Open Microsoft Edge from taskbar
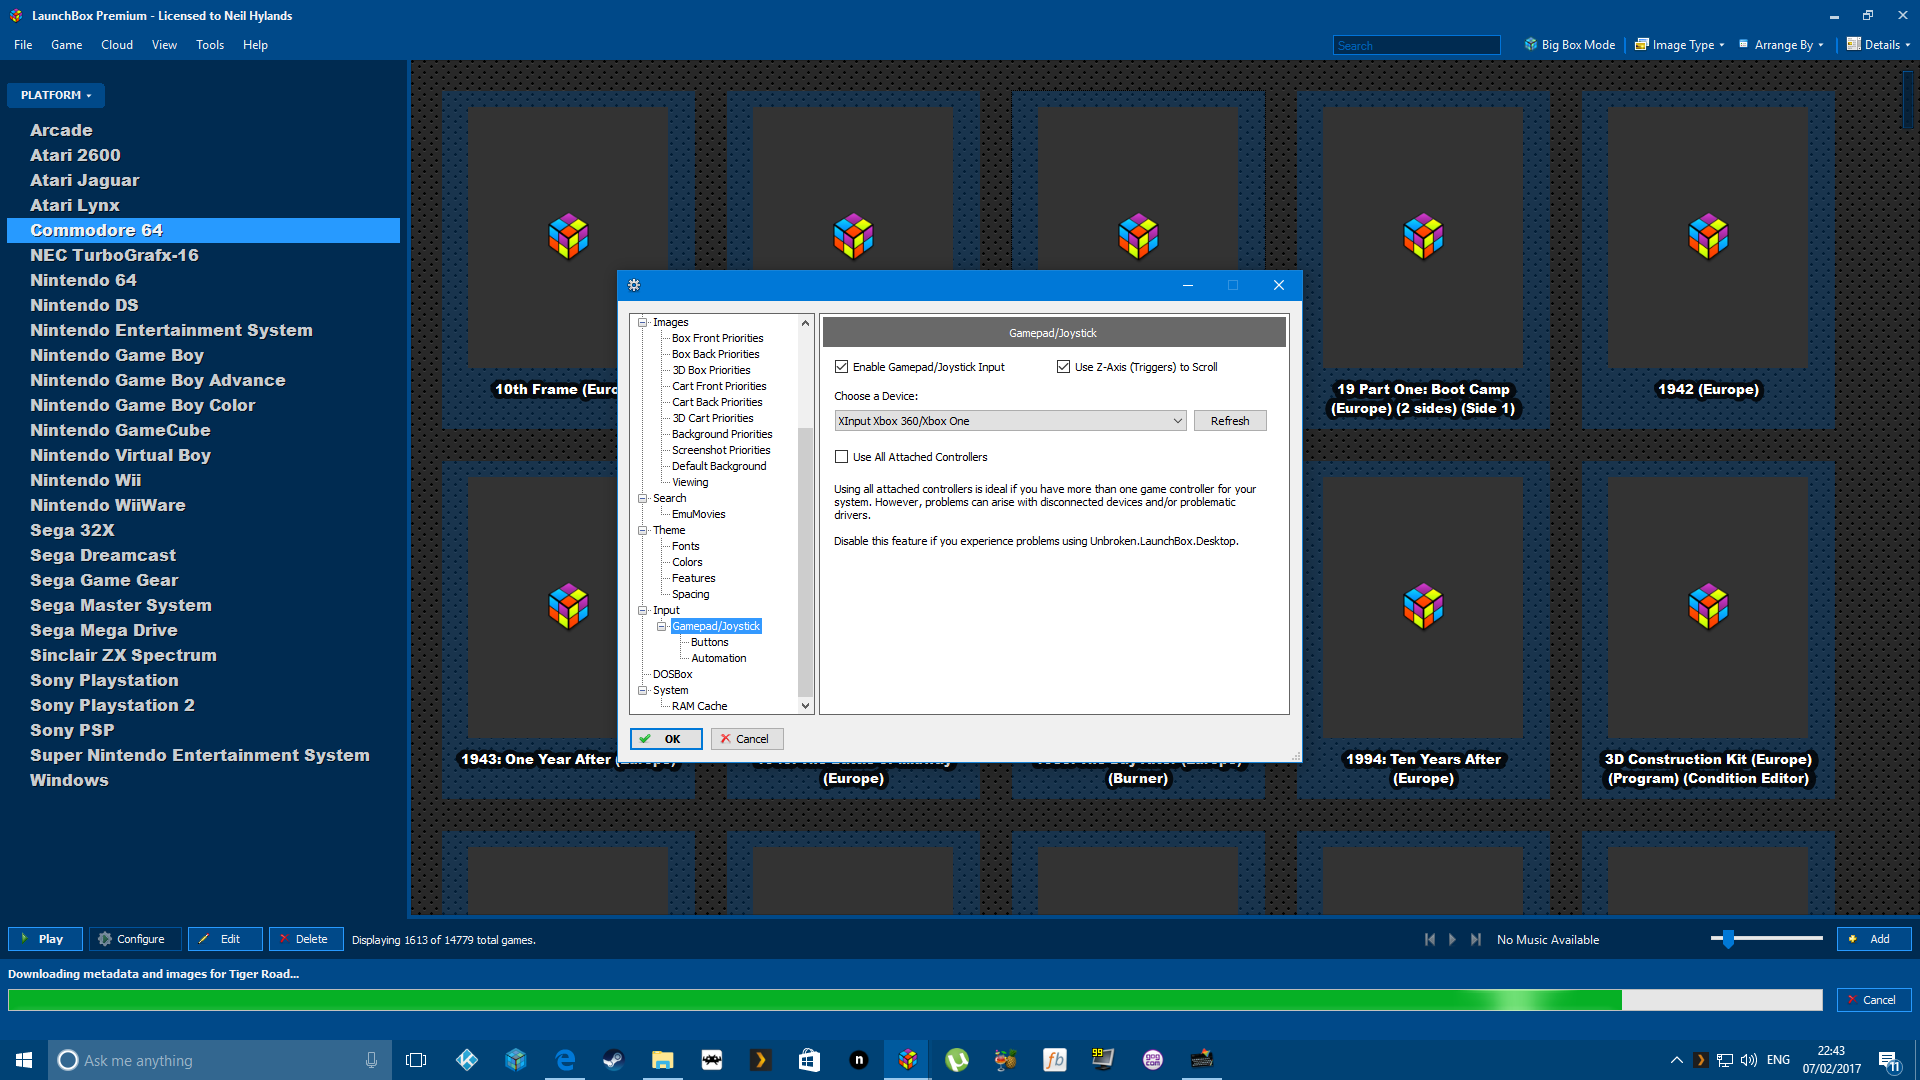This screenshot has height=1080, width=1920. 565,1060
